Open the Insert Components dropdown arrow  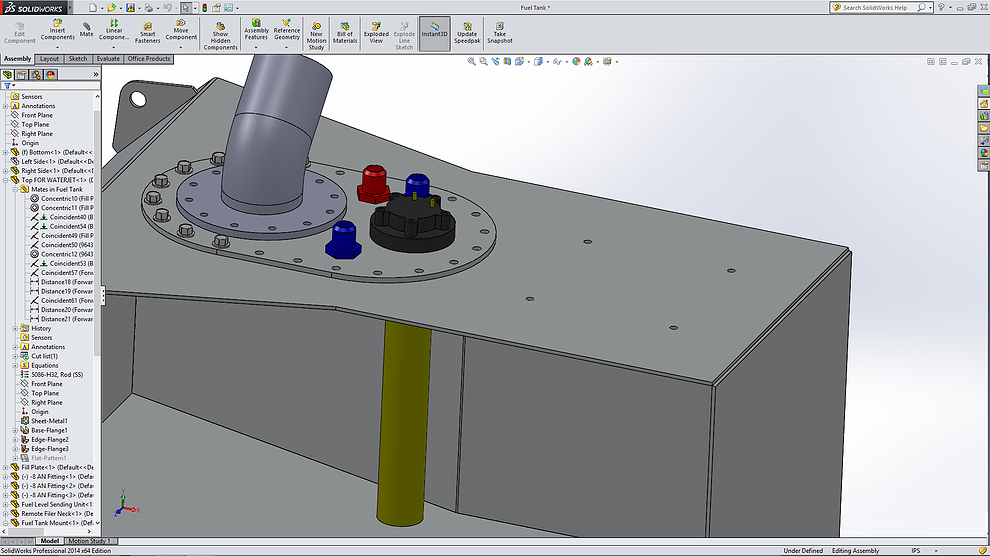tap(57, 46)
